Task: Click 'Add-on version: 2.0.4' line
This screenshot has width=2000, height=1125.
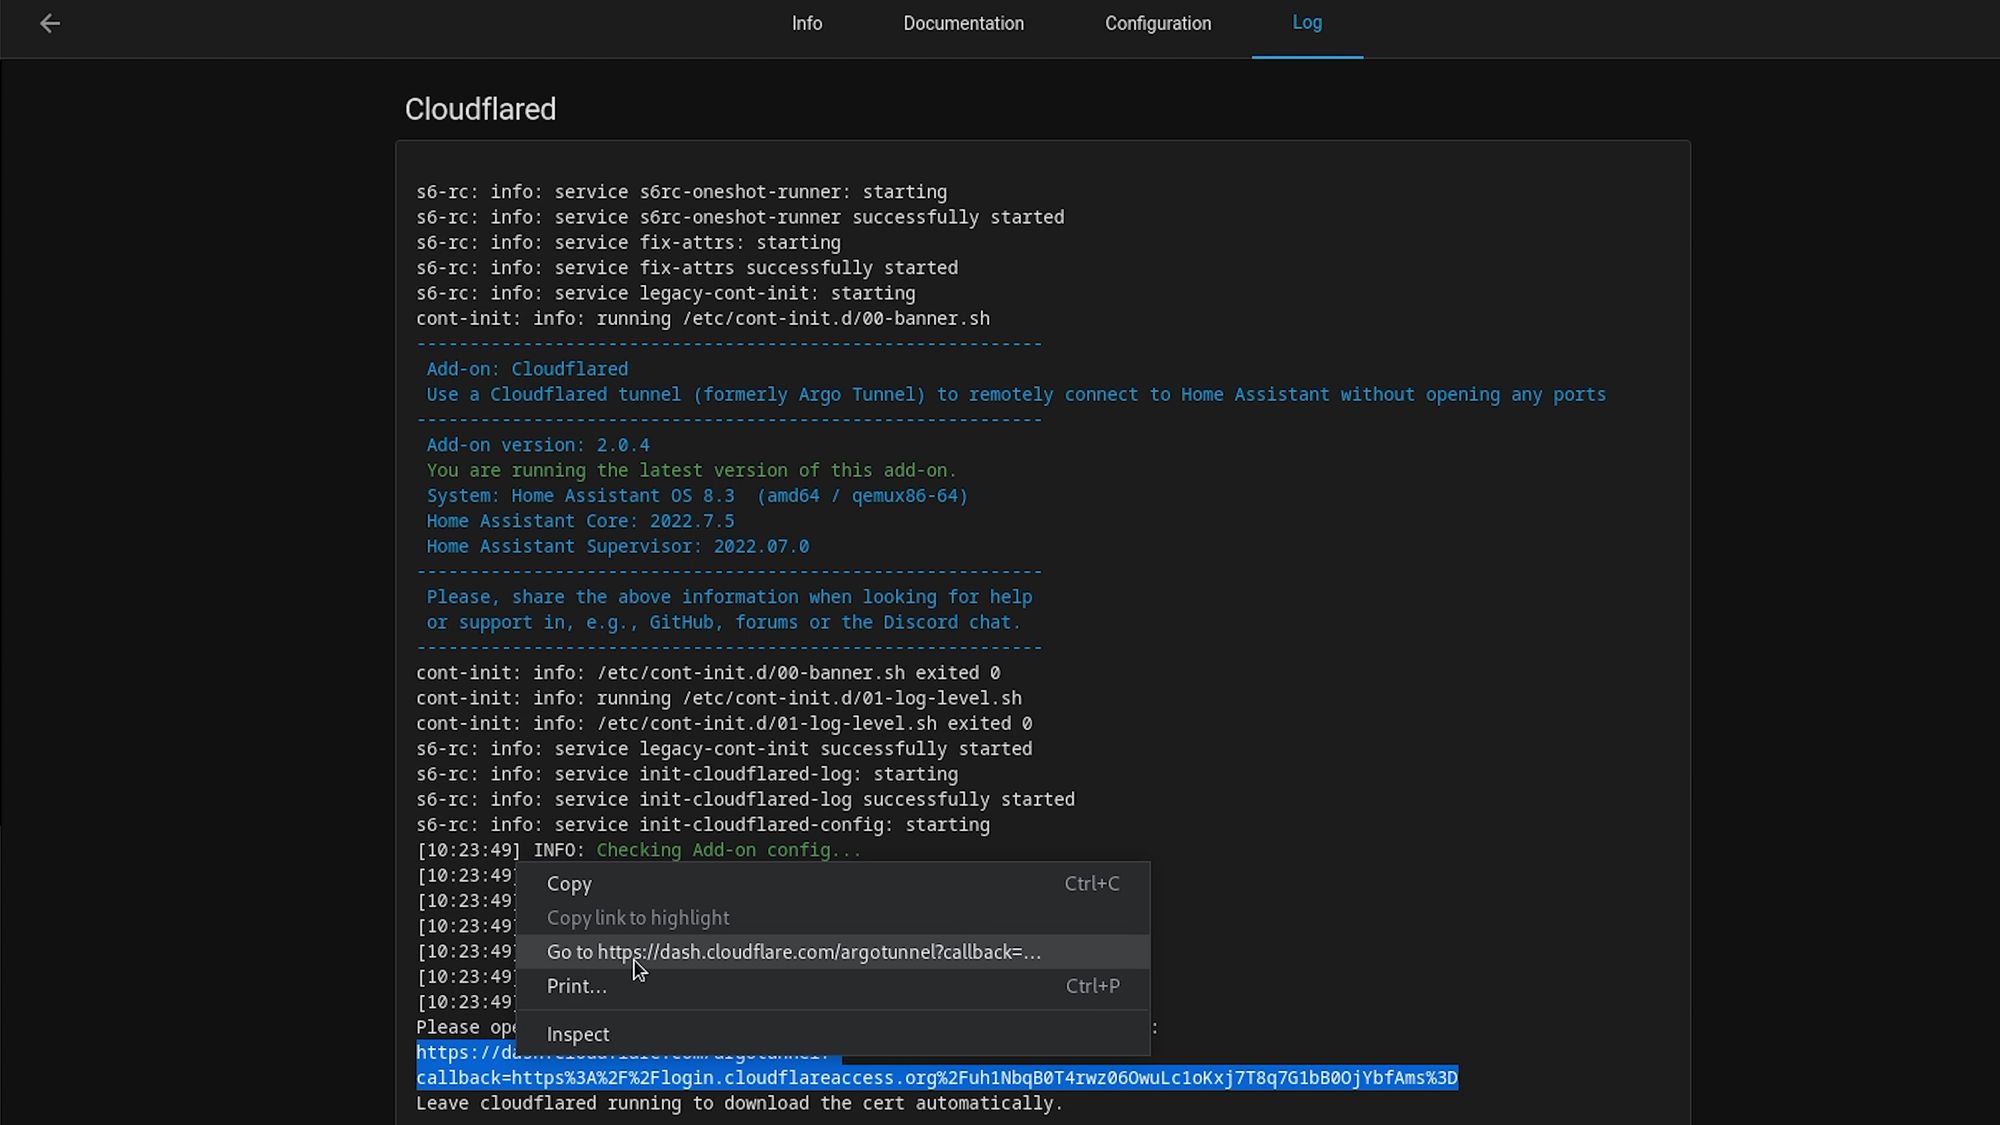Action: pos(538,445)
